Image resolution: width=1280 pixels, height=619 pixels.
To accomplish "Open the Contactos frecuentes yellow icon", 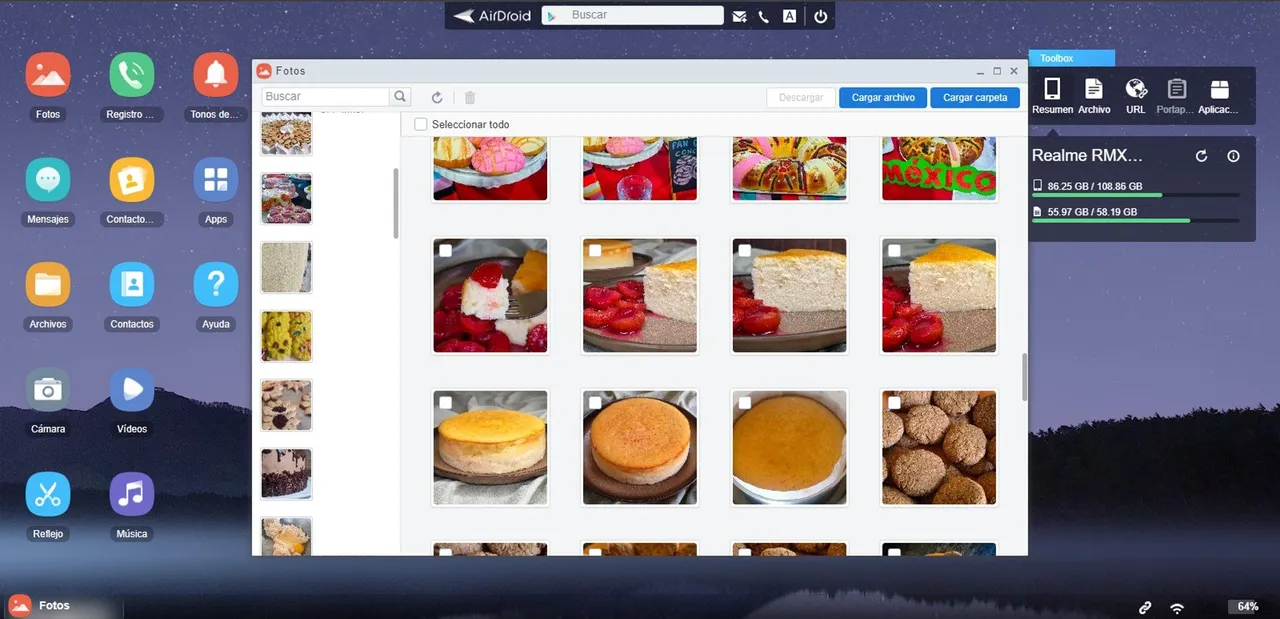I will pos(132,180).
